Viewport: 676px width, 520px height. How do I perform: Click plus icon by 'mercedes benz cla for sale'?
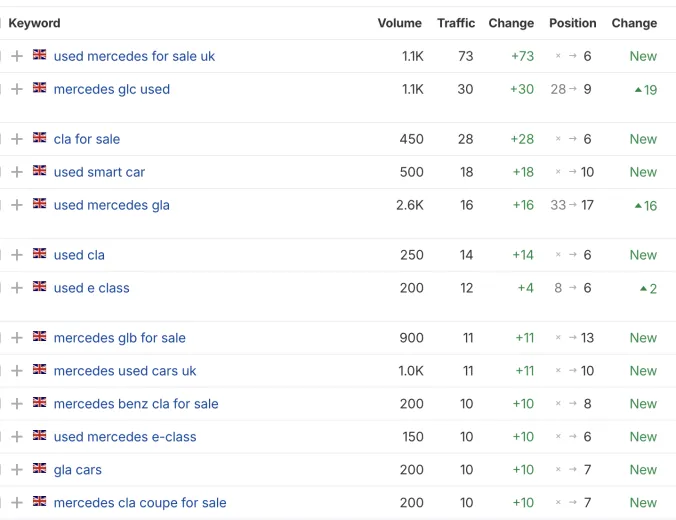pyautogui.click(x=17, y=404)
